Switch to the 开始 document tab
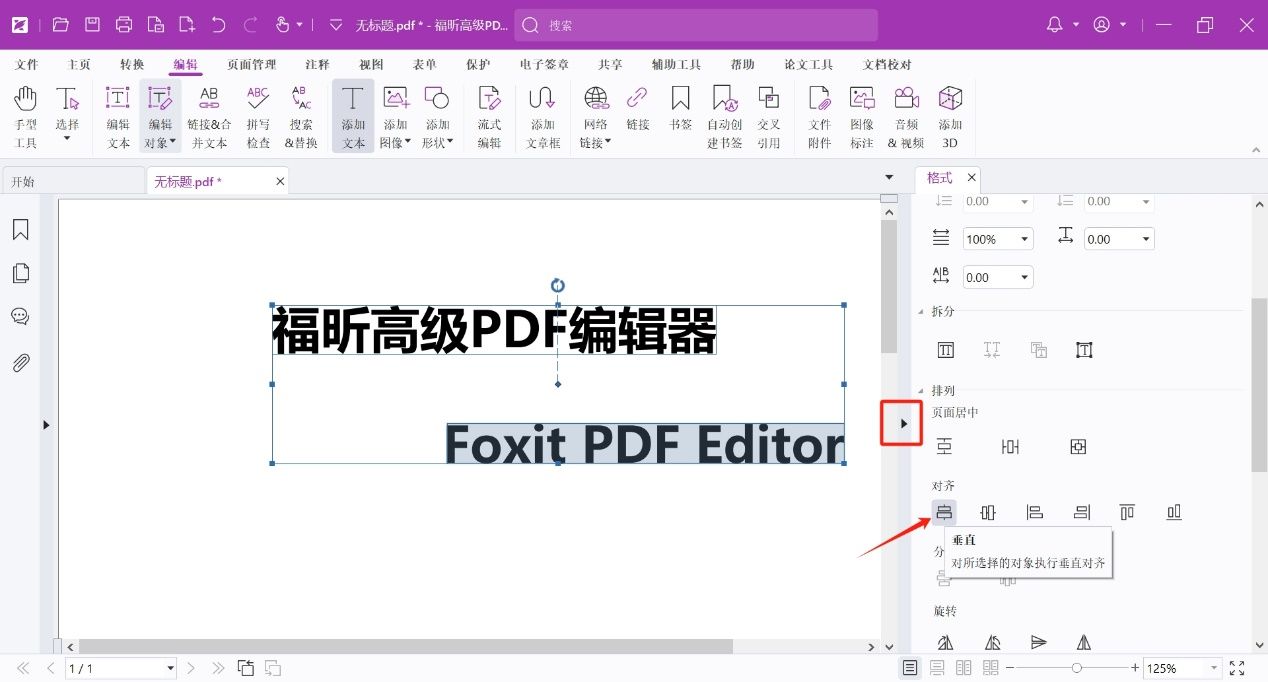Viewport: 1268px width, 682px height. tap(72, 182)
